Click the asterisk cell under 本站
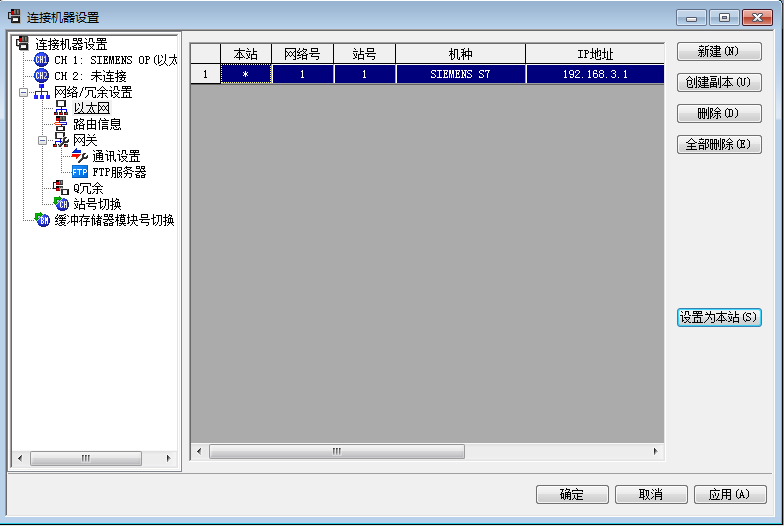The height and width of the screenshot is (526, 784). (246, 74)
